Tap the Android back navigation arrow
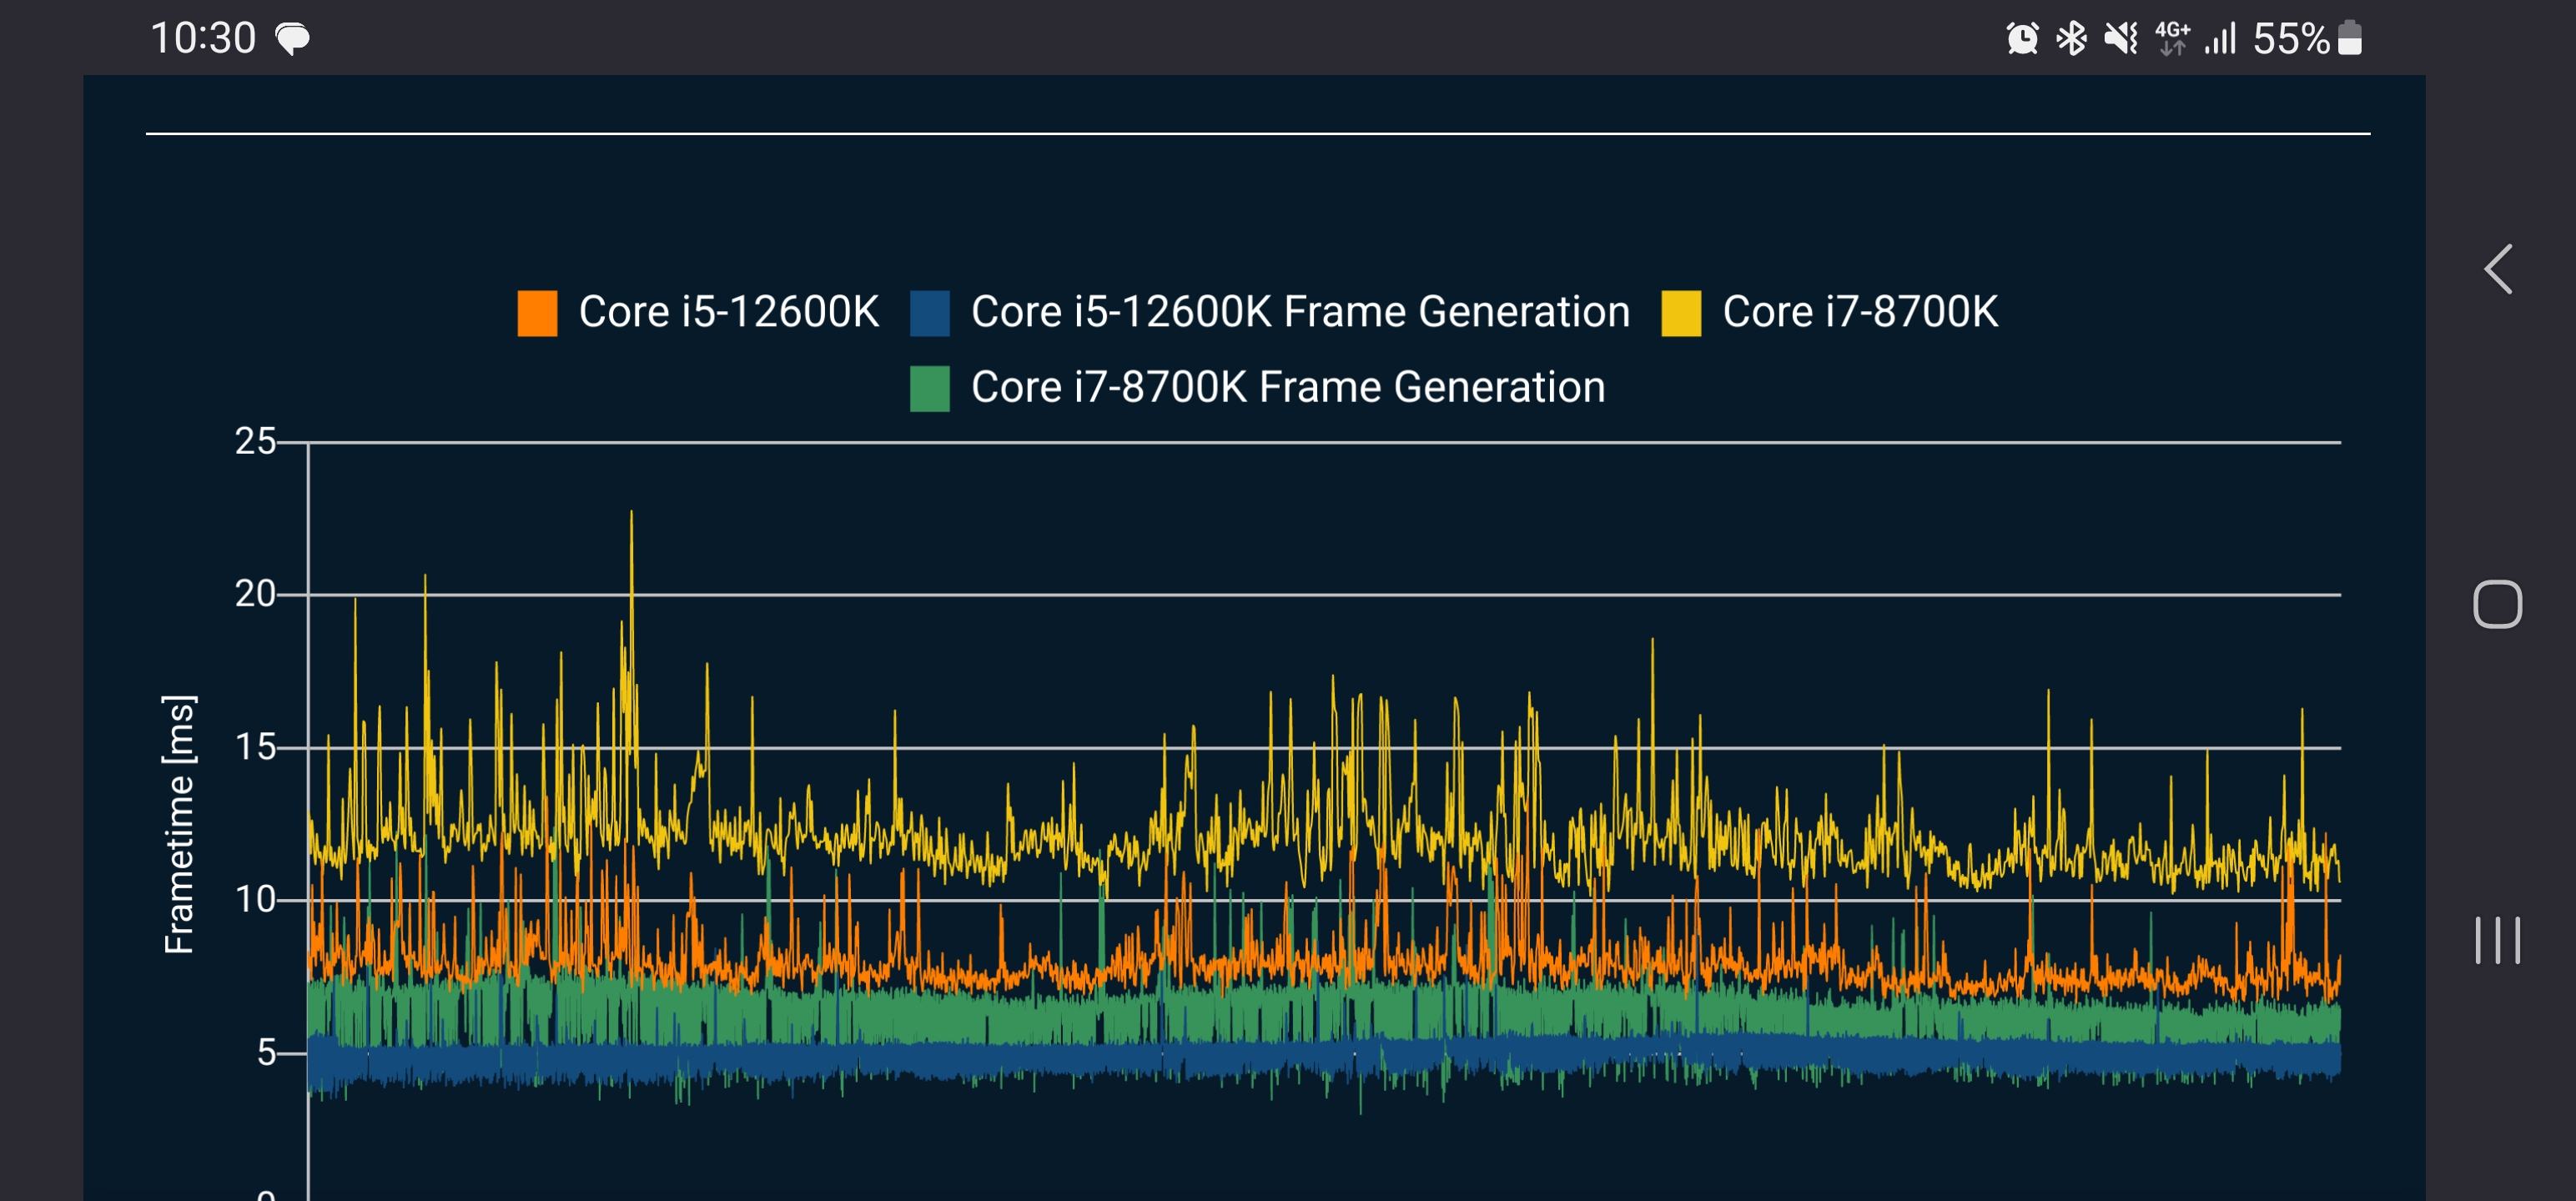2576x1201 pixels. pos(2498,269)
